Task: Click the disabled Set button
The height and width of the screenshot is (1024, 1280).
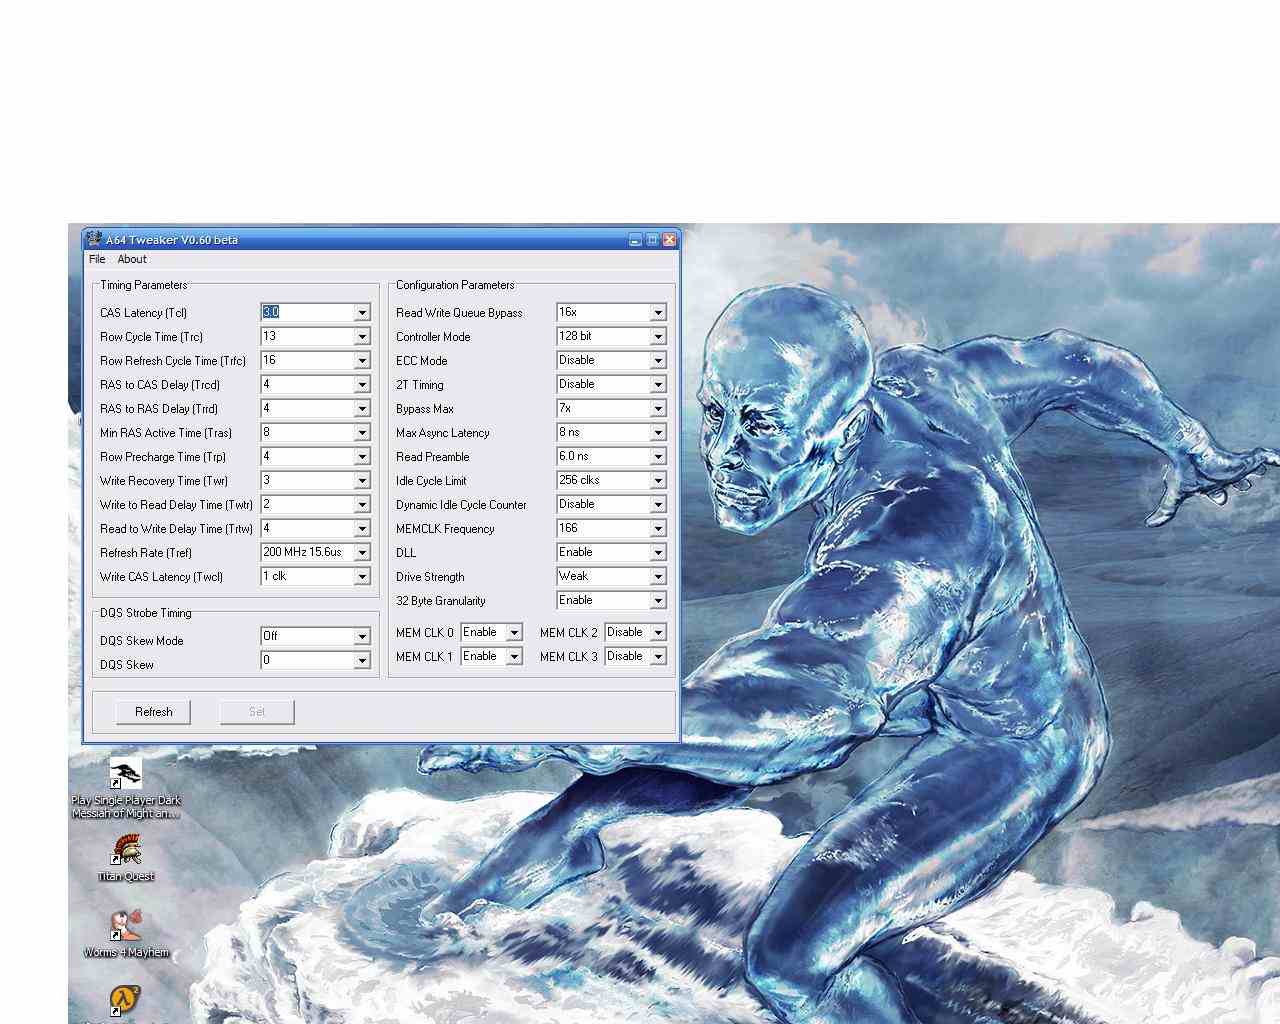Action: [x=257, y=712]
